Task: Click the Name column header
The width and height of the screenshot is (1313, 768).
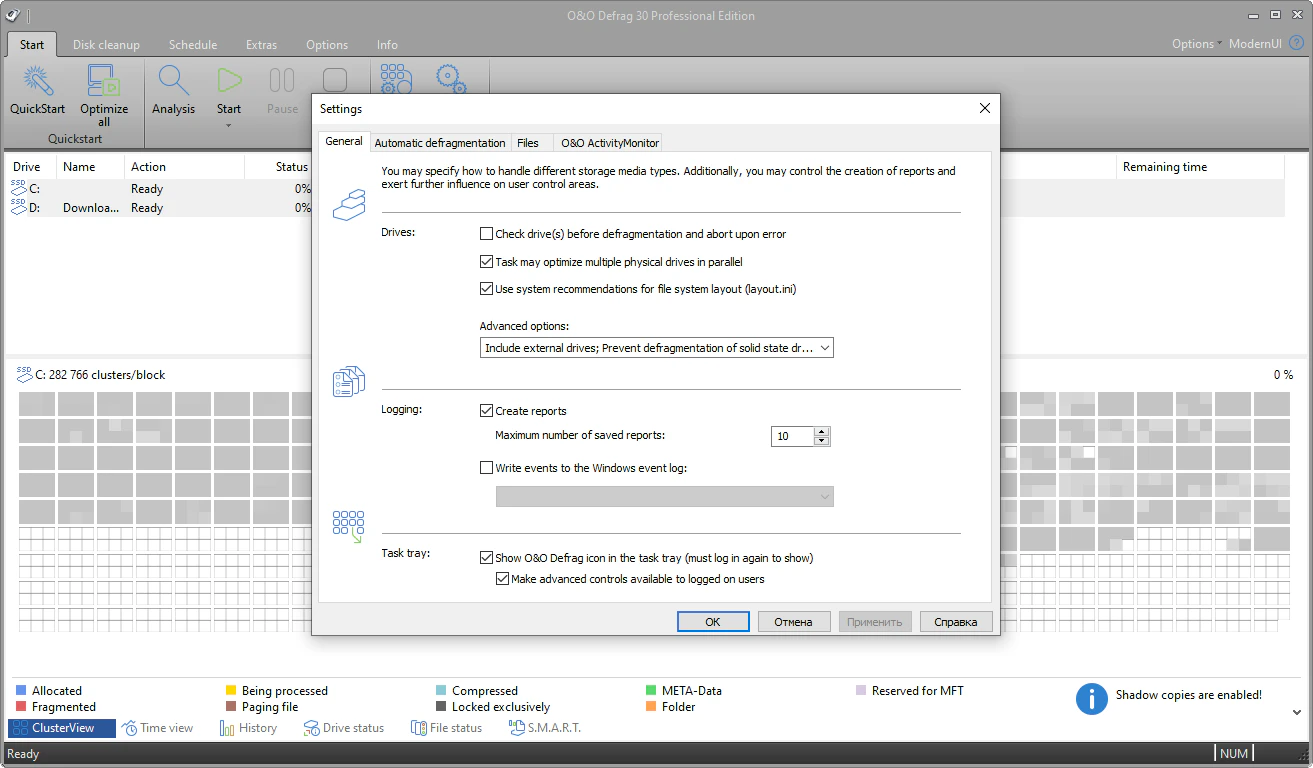Action: [91, 167]
